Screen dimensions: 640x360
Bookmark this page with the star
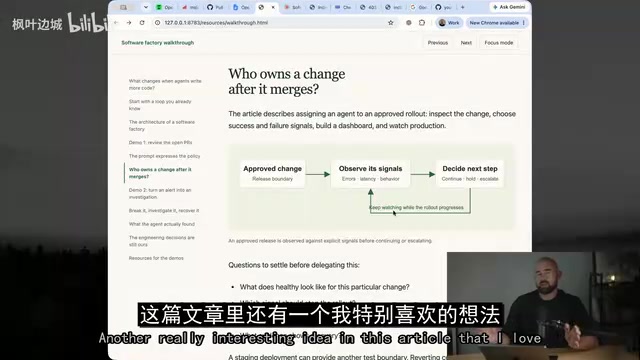[391, 23]
